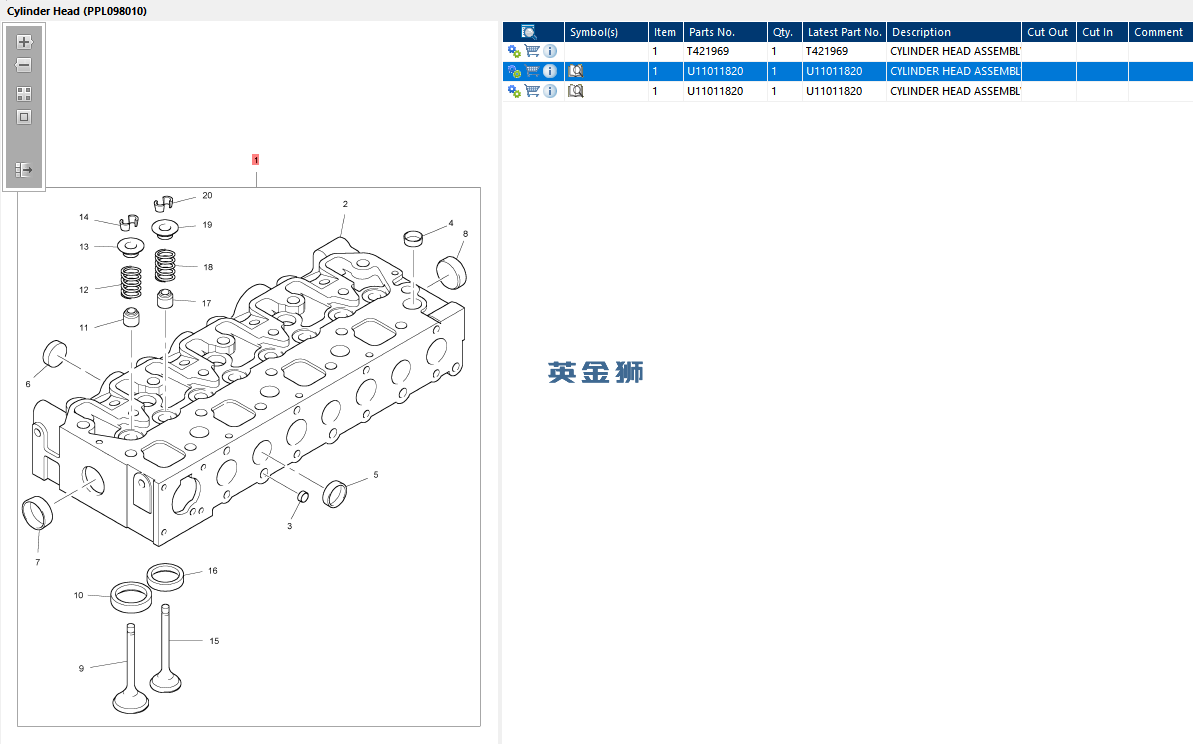The height and width of the screenshot is (744, 1193).
Task: Select the T421969 part number cell
Action: [x=725, y=51]
